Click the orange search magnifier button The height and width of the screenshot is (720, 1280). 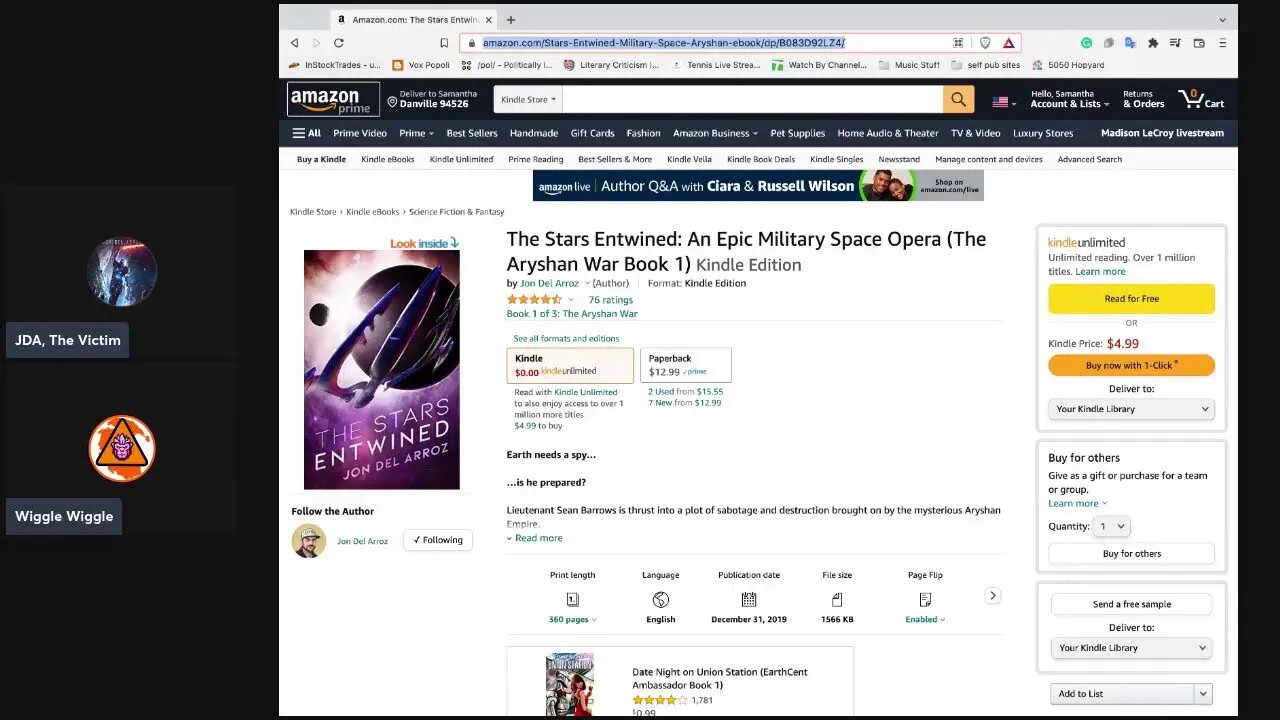tap(957, 99)
